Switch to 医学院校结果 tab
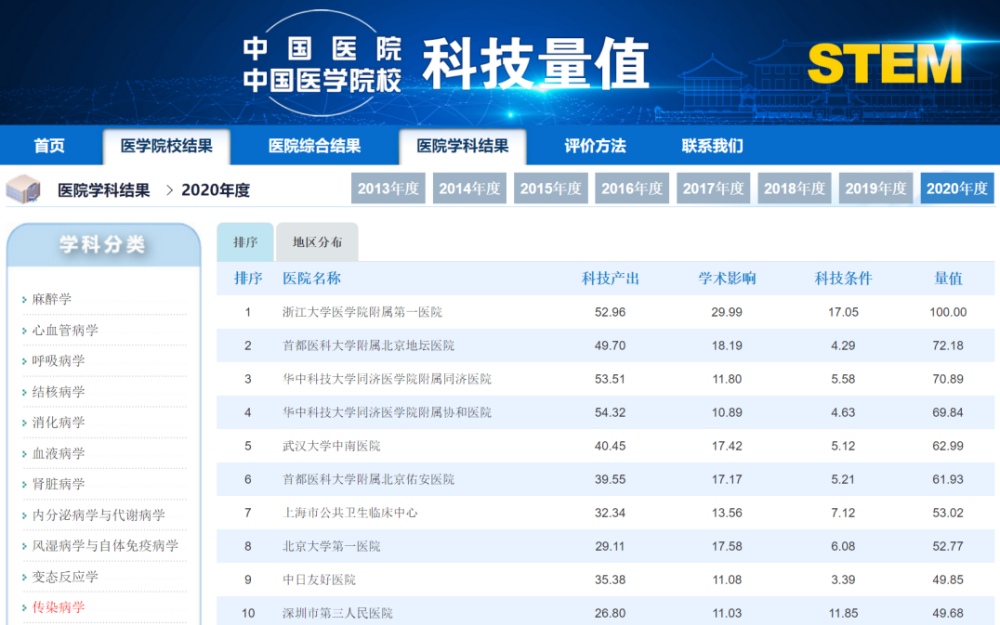 click(x=166, y=146)
